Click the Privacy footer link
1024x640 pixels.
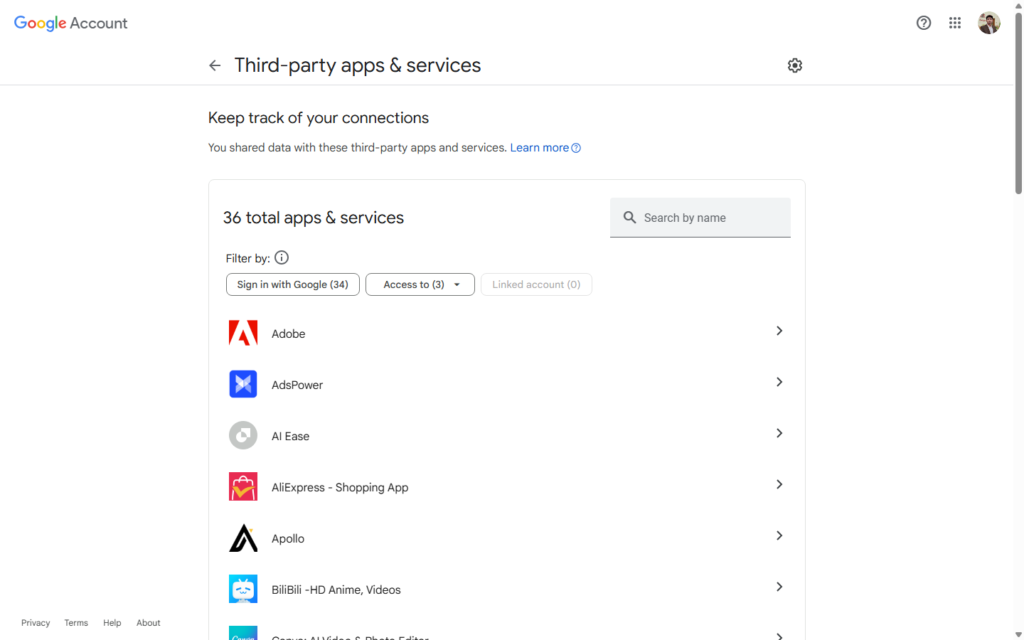(35, 623)
